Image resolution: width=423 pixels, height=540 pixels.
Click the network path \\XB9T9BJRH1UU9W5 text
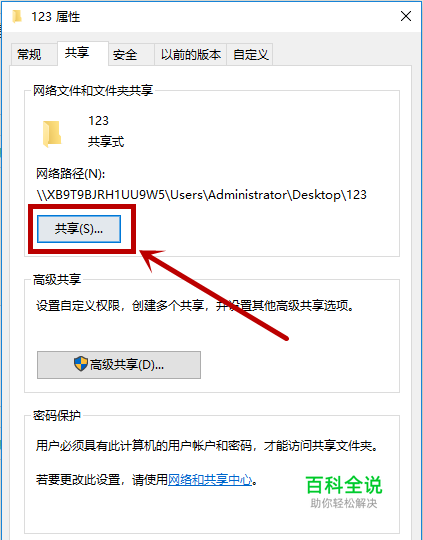point(202,195)
